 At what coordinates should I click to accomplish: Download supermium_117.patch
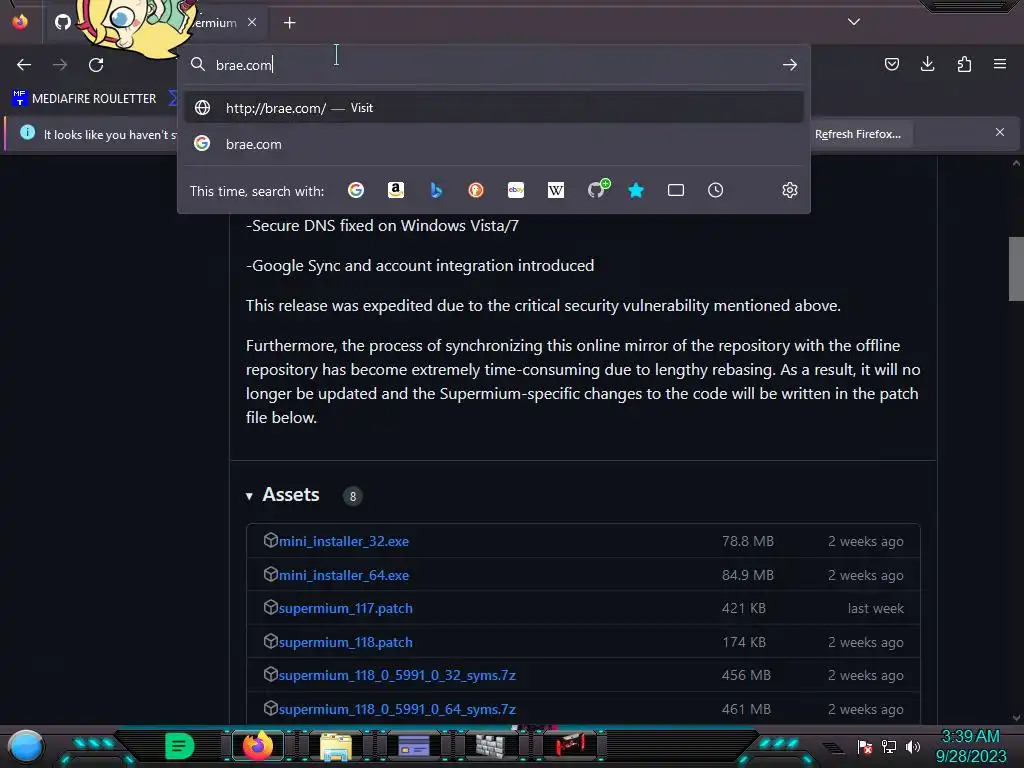[x=345, y=609]
